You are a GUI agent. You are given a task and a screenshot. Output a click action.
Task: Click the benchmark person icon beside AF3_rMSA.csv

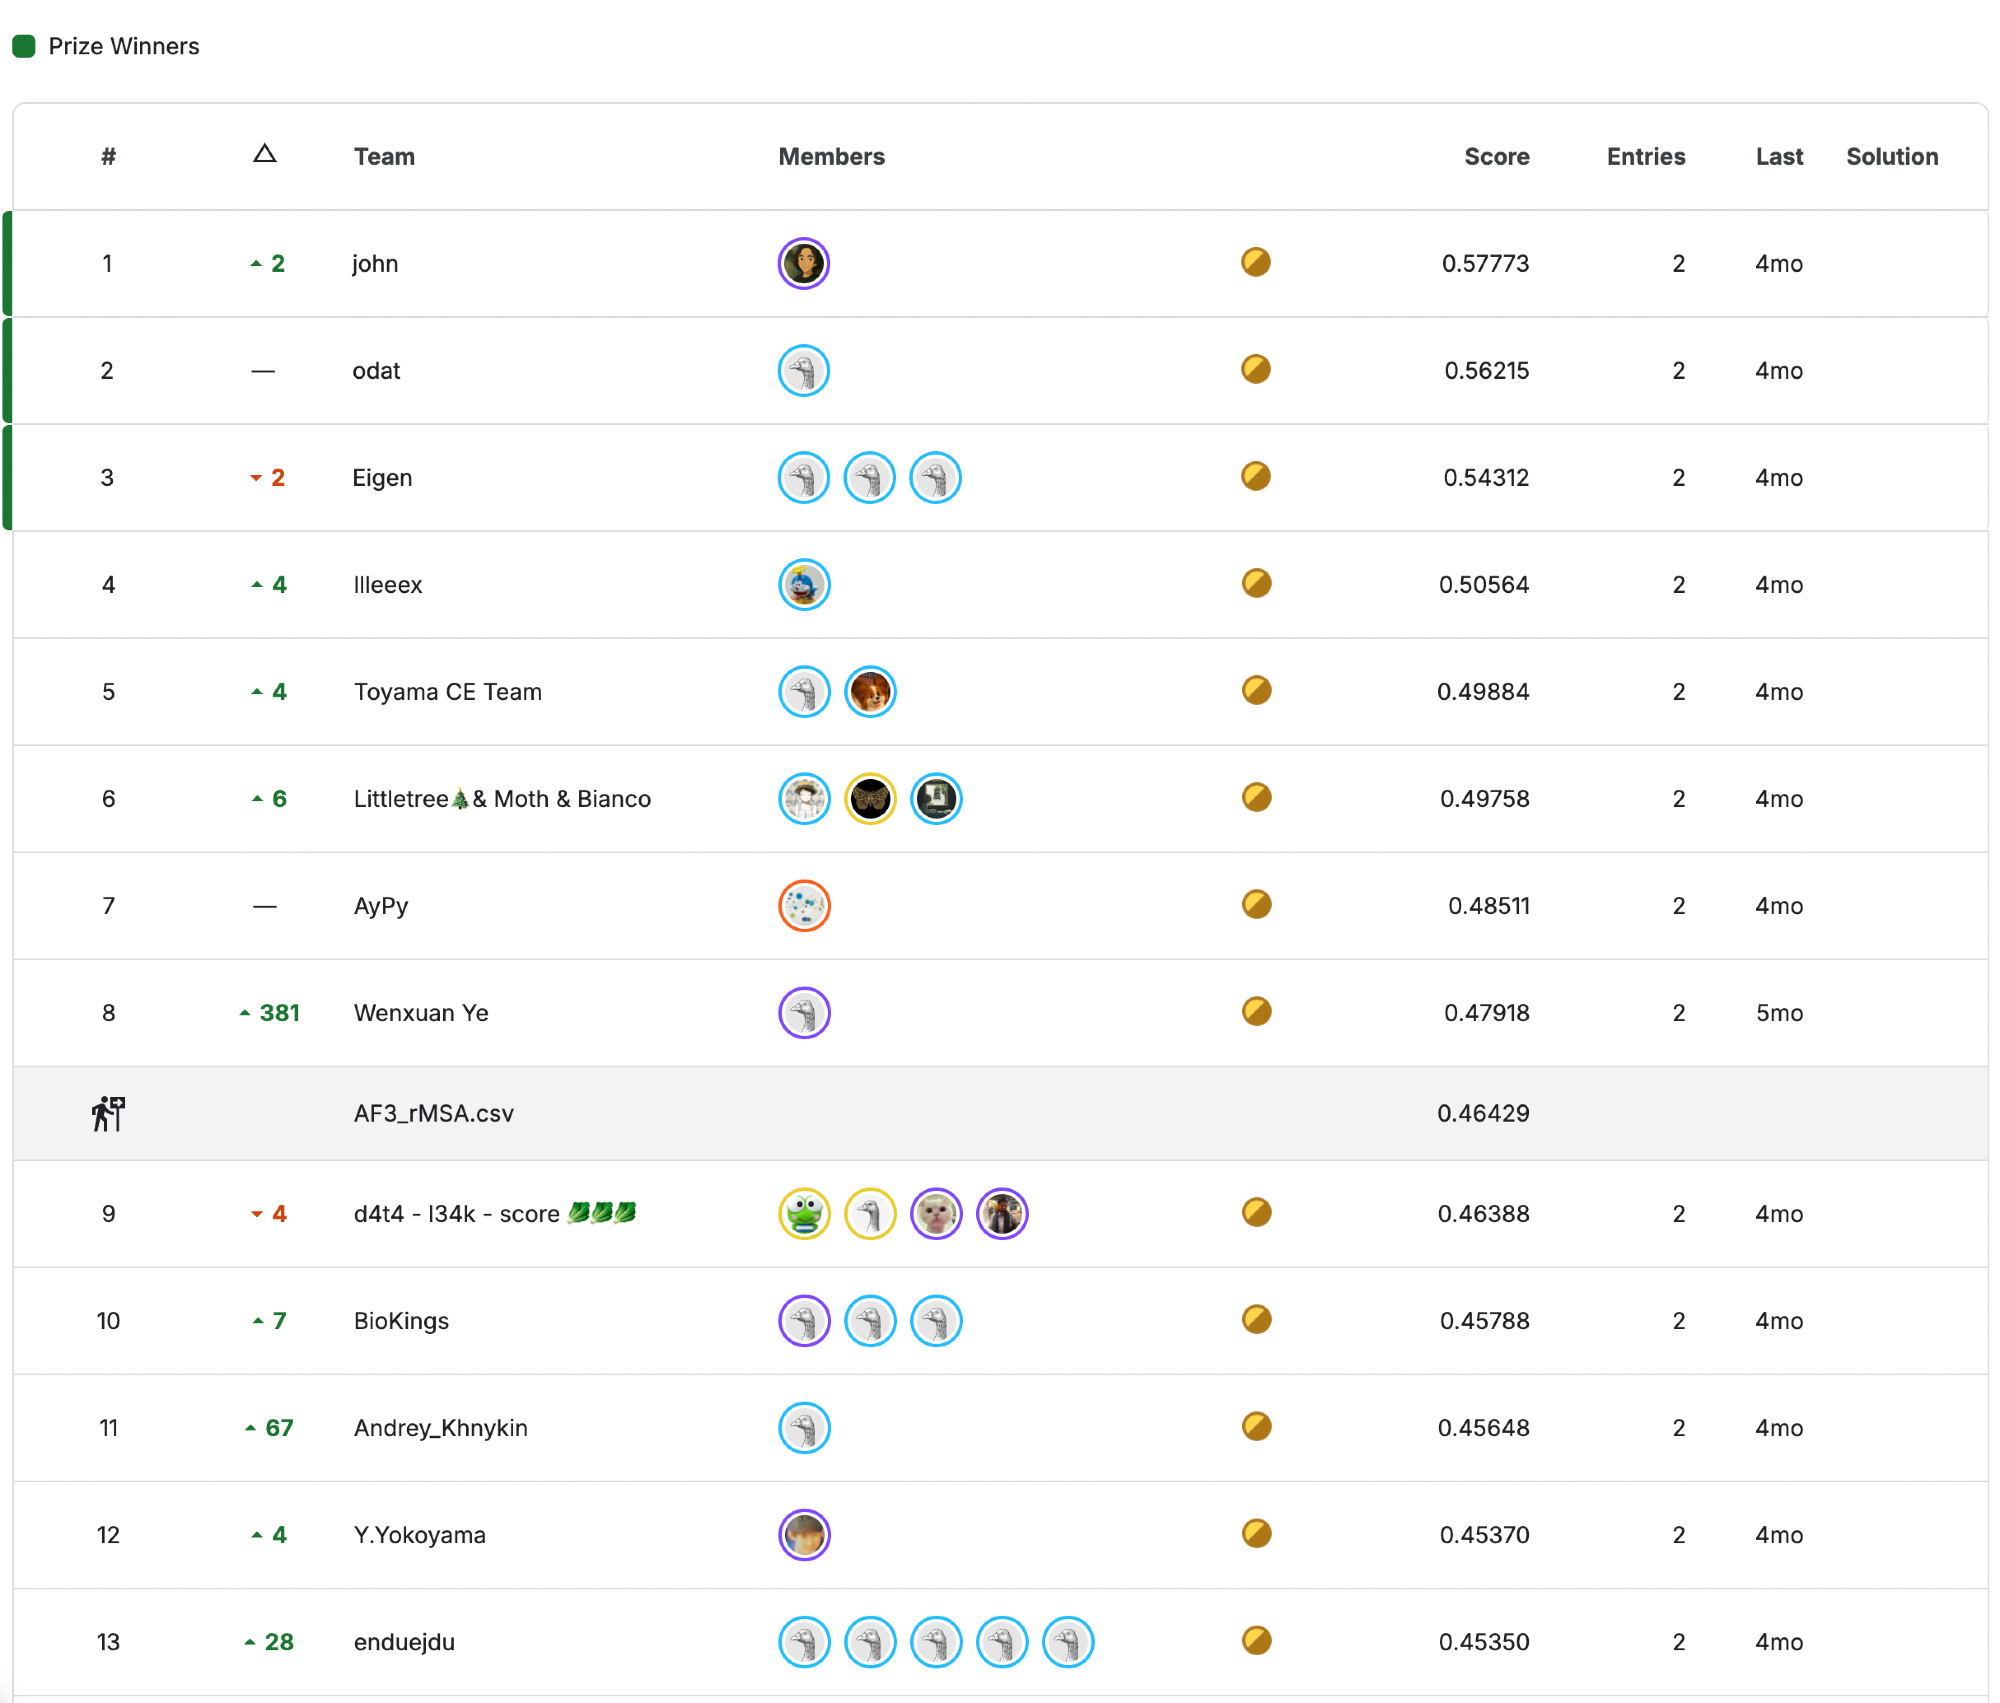pos(108,1113)
